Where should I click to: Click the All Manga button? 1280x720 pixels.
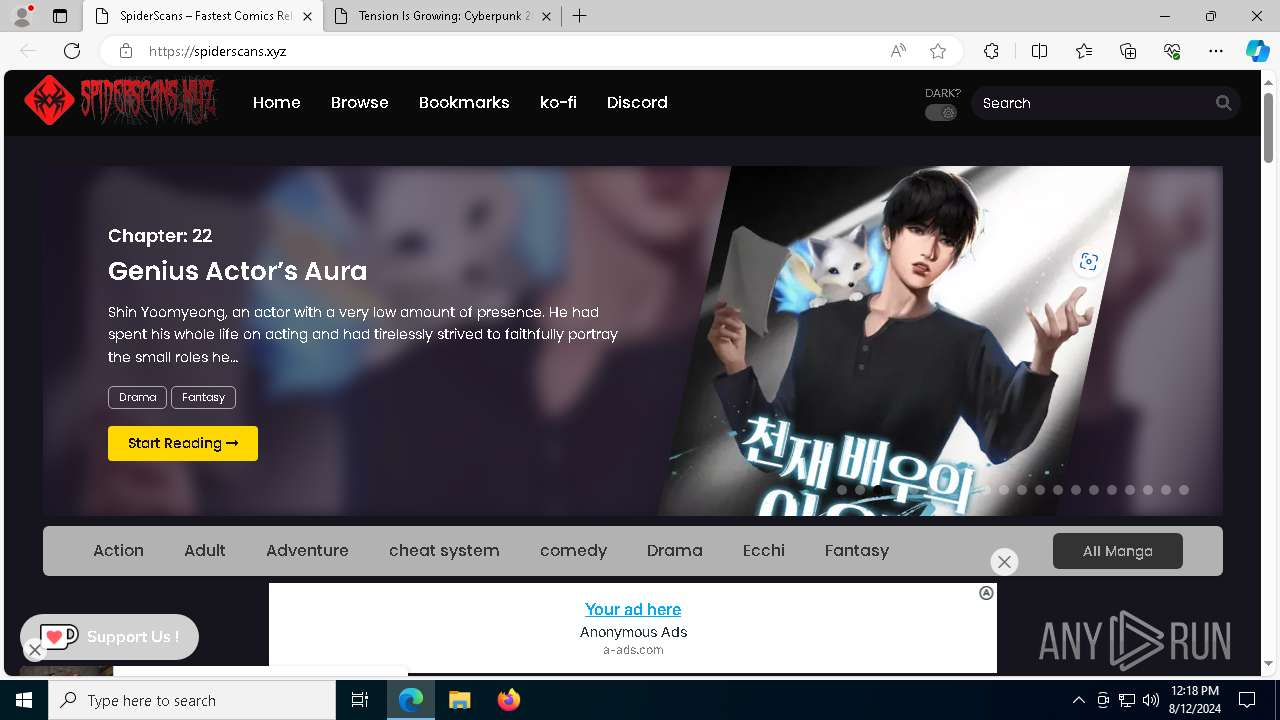[1118, 551]
